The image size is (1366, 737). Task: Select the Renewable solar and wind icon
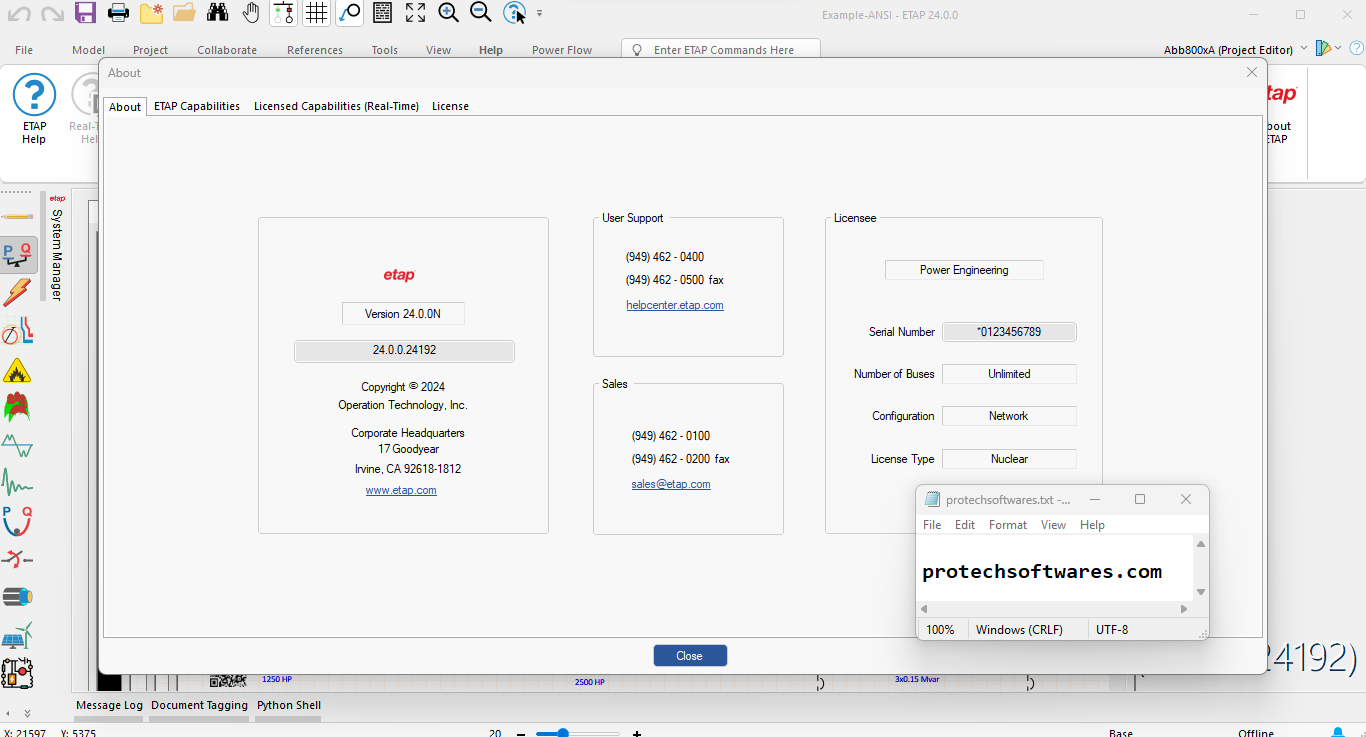coord(18,635)
